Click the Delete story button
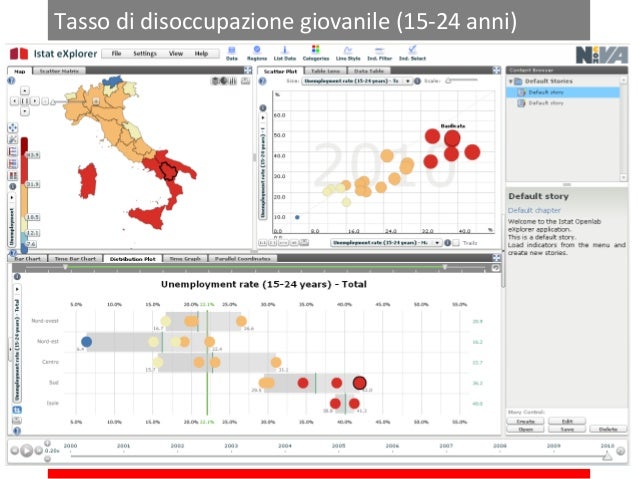The height and width of the screenshot is (479, 638). [x=608, y=429]
